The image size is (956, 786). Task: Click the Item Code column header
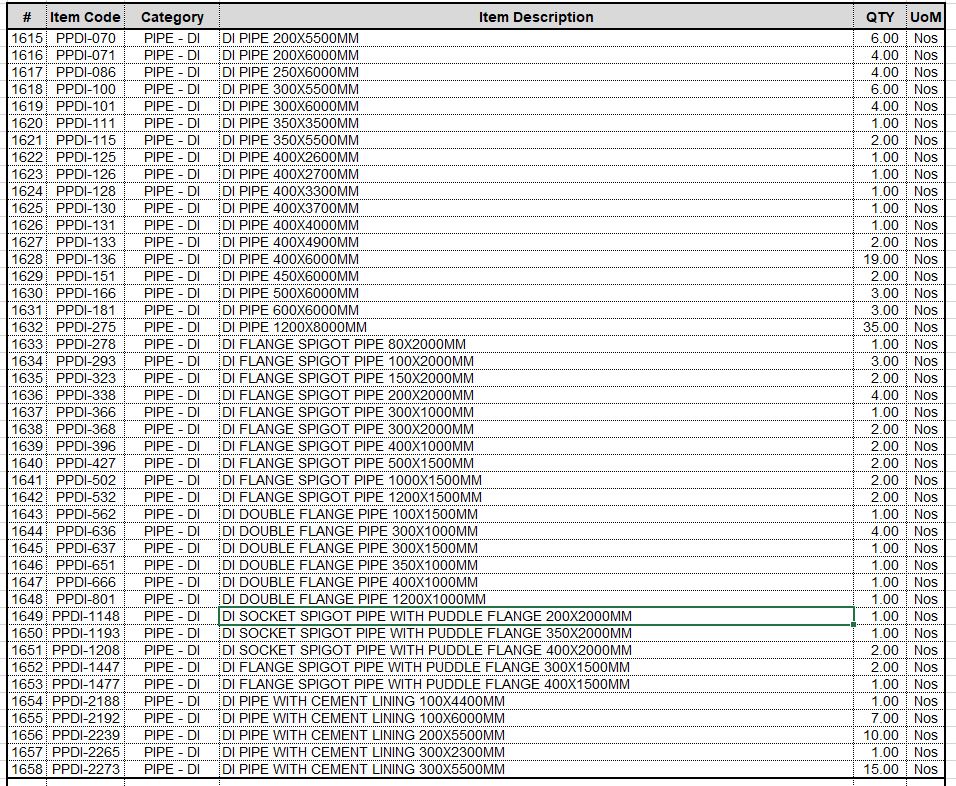click(85, 17)
